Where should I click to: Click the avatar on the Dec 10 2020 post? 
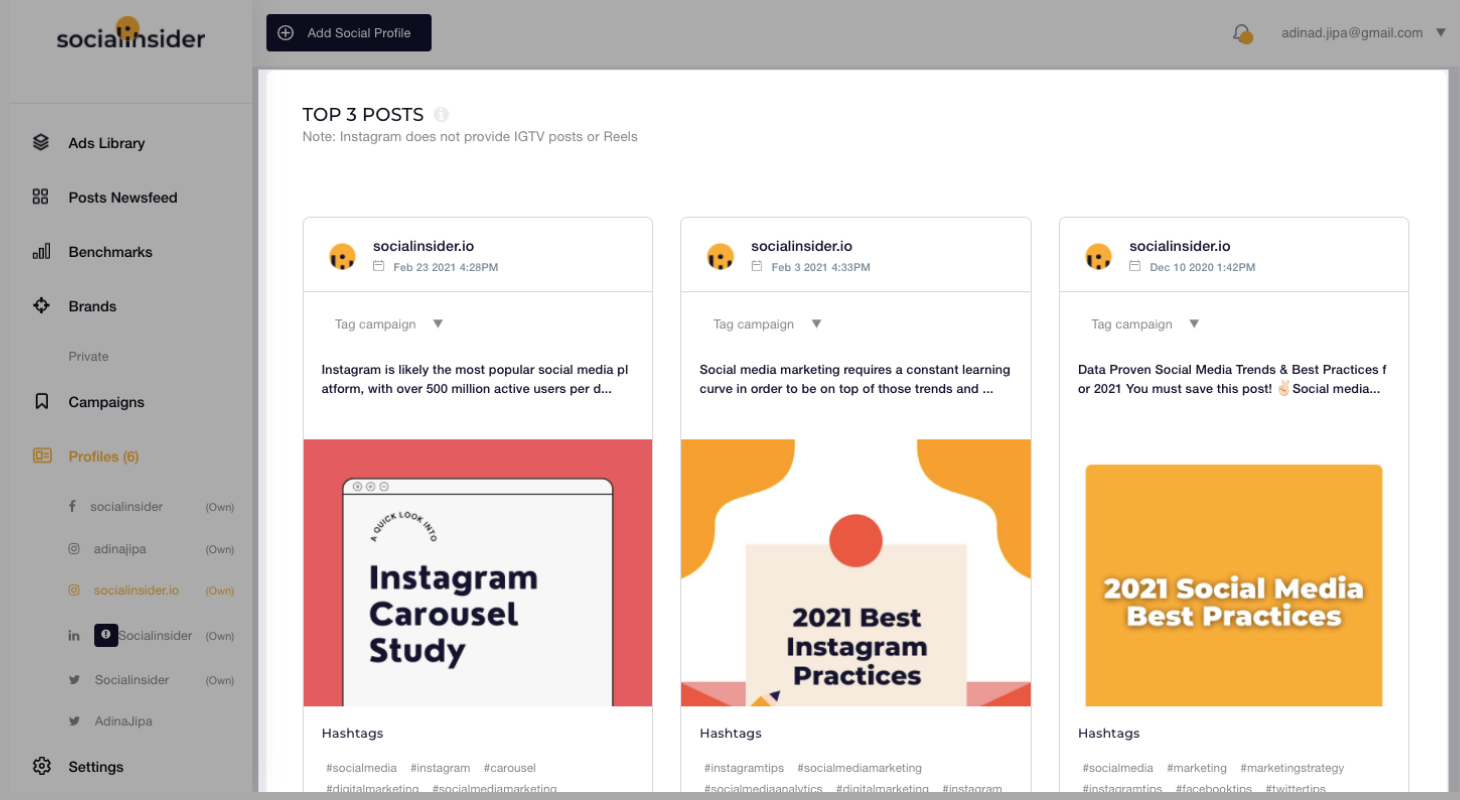click(x=1098, y=256)
